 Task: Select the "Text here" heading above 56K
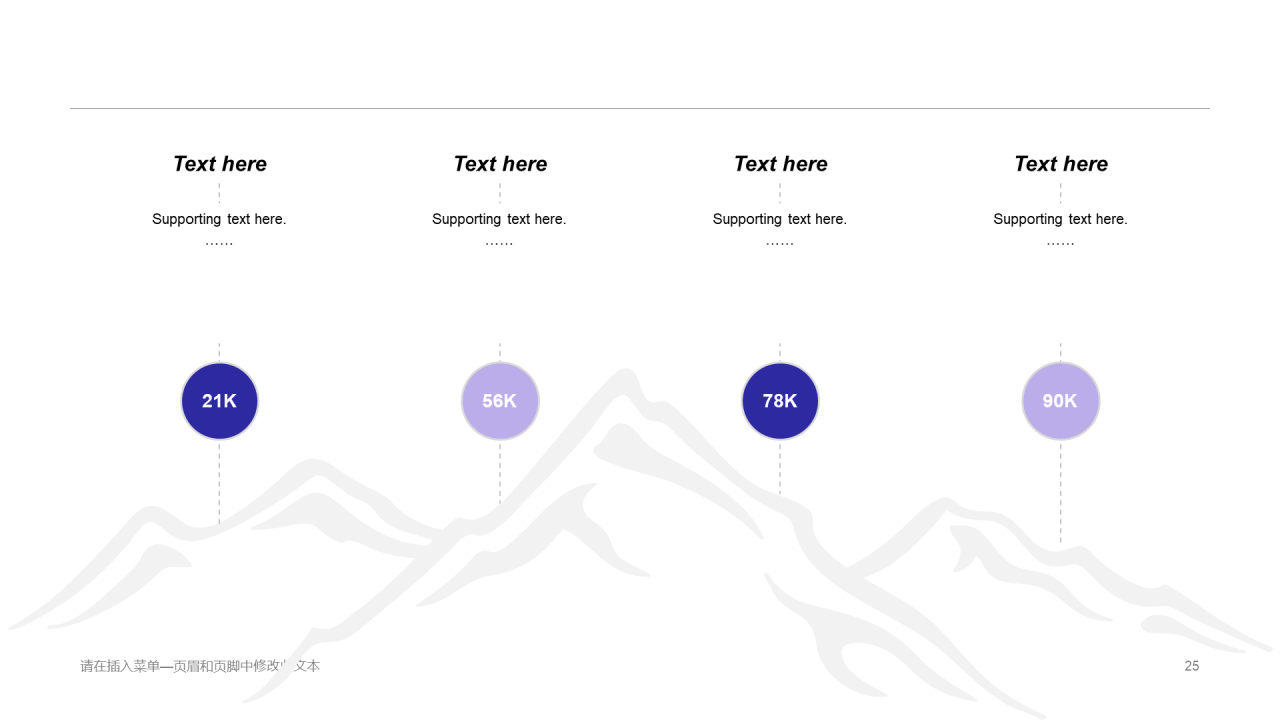500,164
